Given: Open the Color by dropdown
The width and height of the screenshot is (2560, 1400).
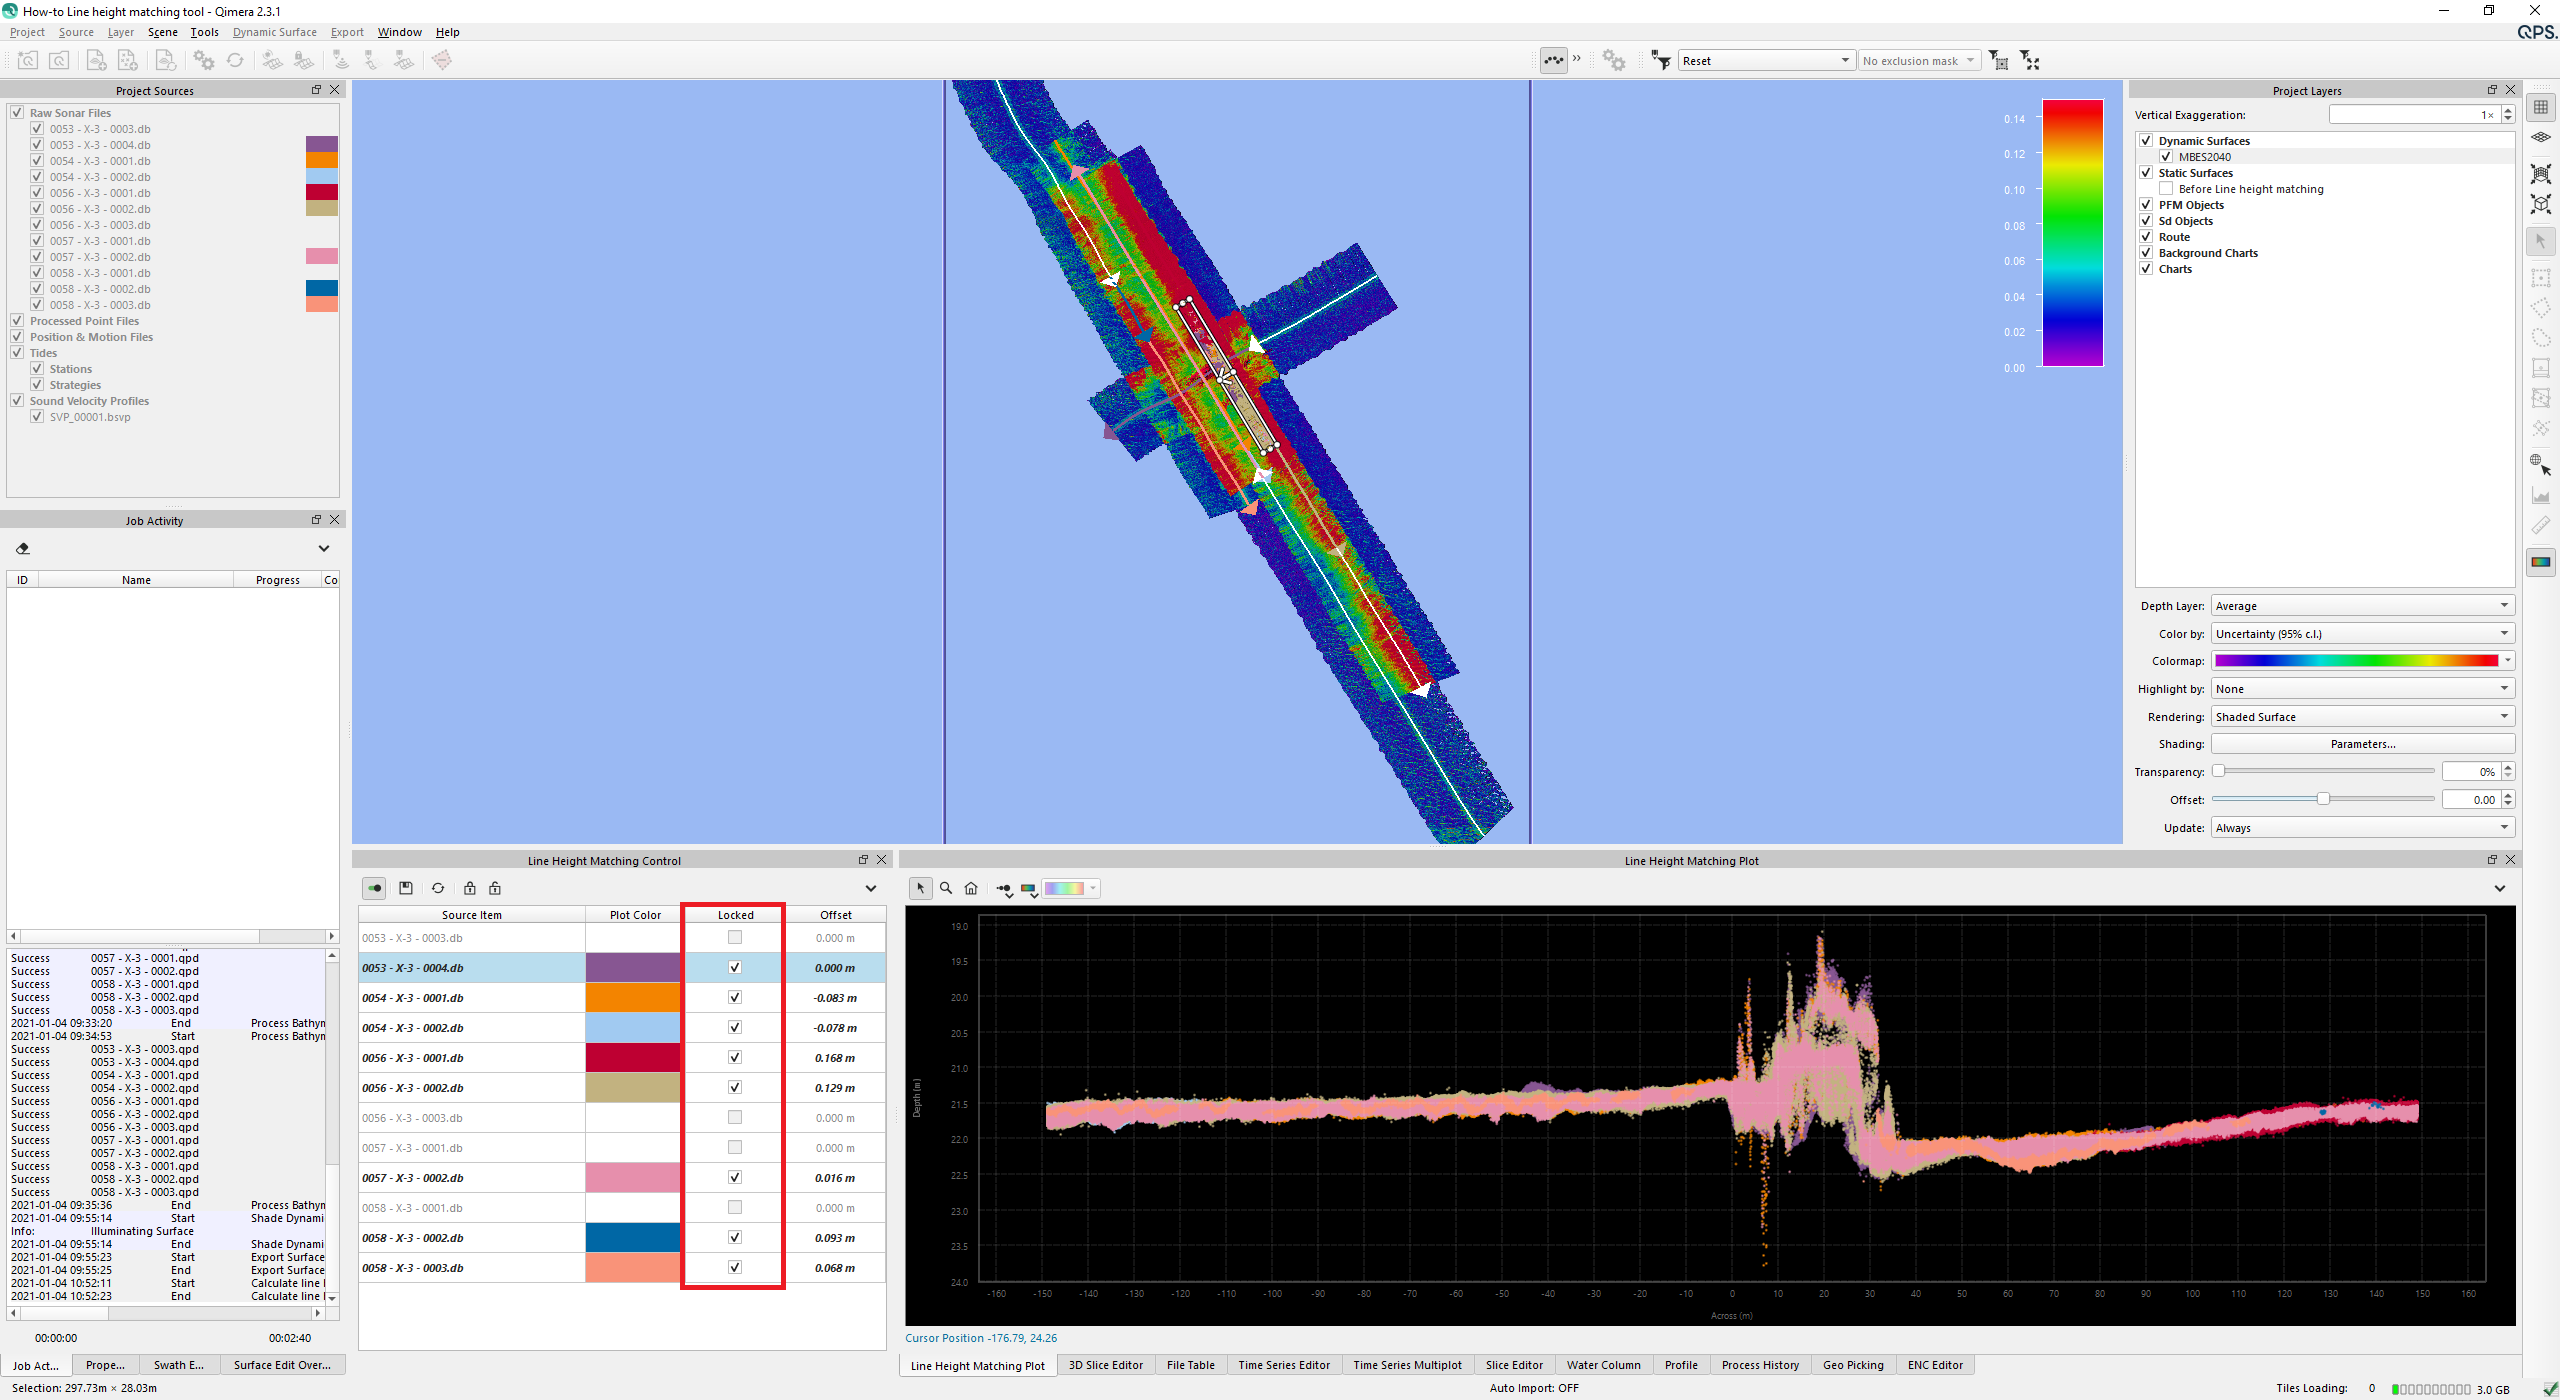Looking at the screenshot, I should pos(2362,634).
